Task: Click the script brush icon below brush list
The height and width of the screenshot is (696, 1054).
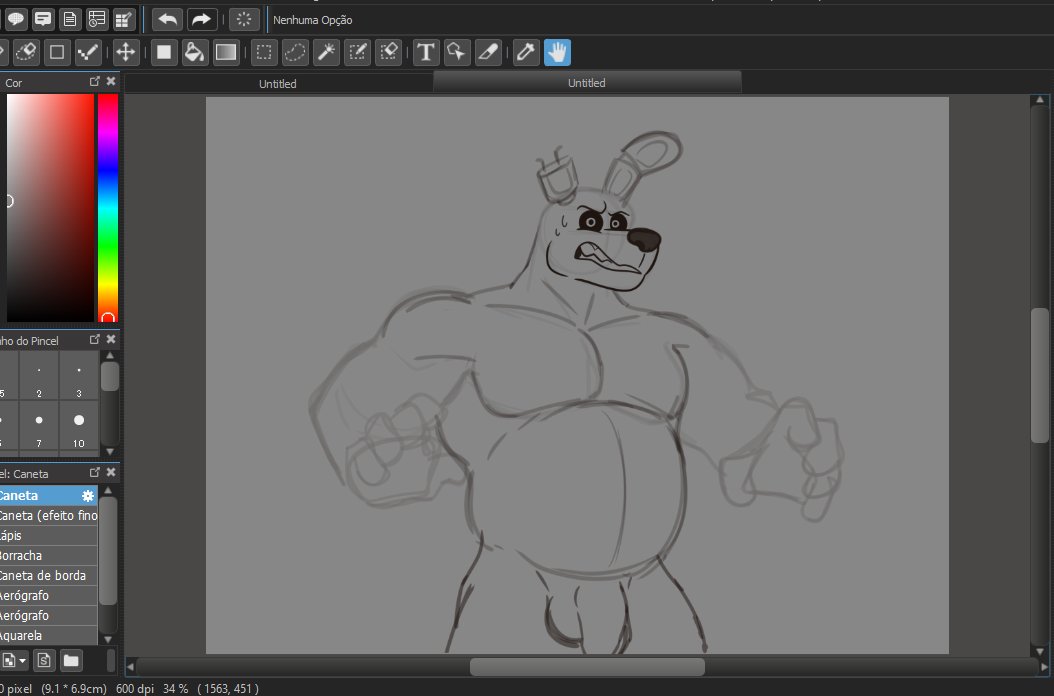Action: point(44,660)
